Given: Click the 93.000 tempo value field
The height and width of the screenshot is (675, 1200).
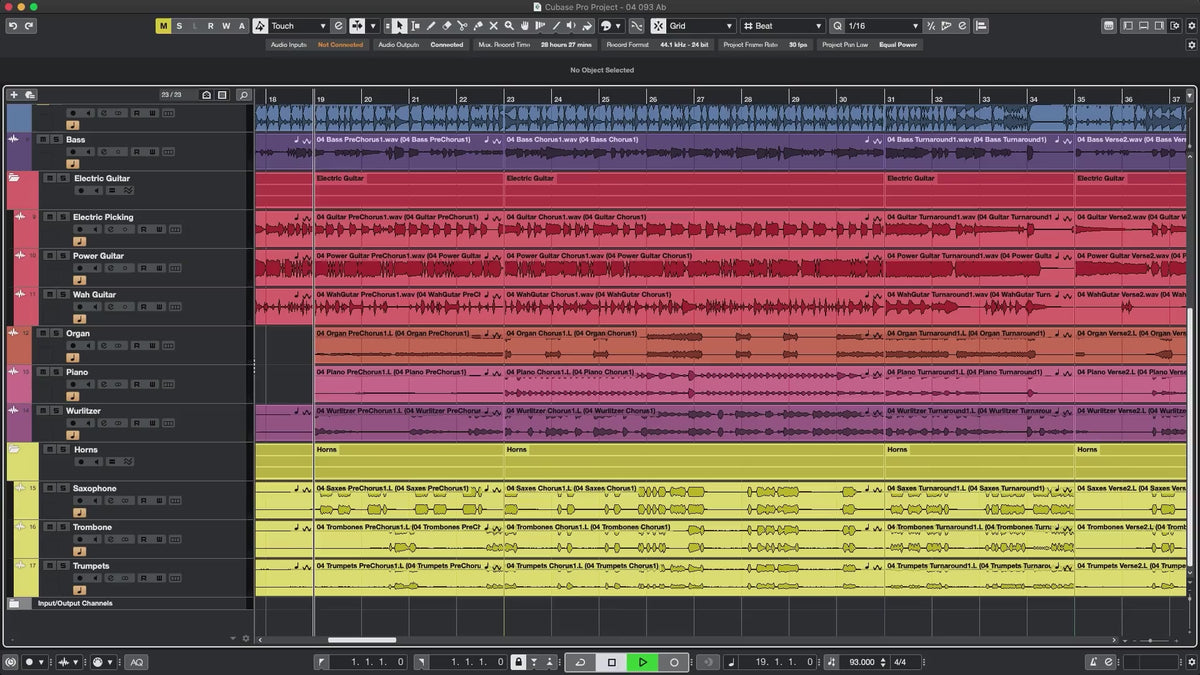Looking at the screenshot, I should [x=861, y=662].
